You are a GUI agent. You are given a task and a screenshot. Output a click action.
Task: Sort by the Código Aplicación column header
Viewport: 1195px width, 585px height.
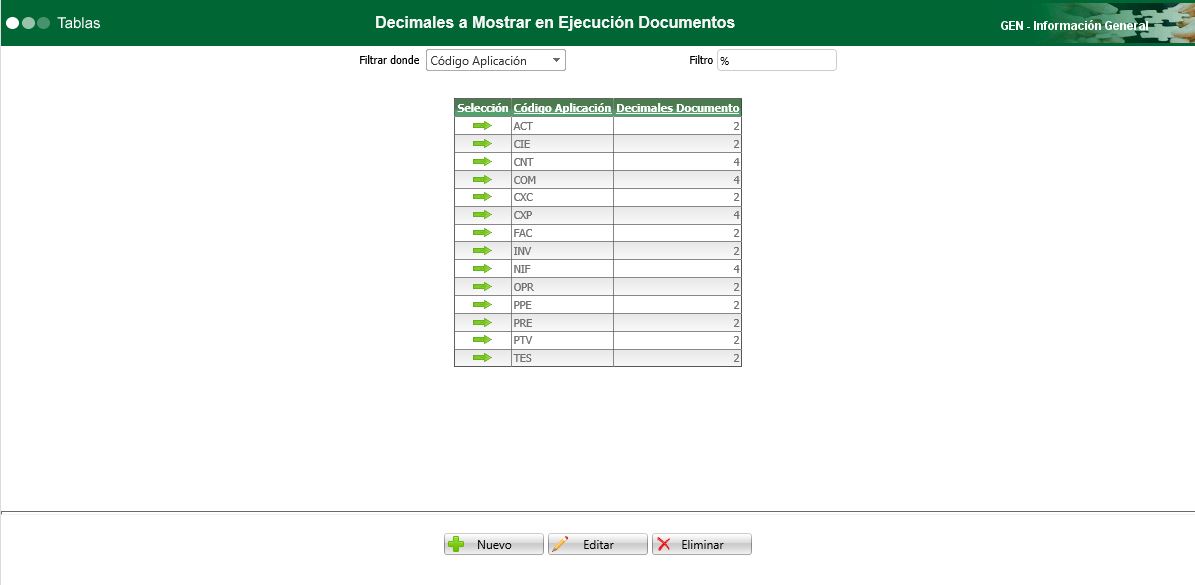click(561, 108)
